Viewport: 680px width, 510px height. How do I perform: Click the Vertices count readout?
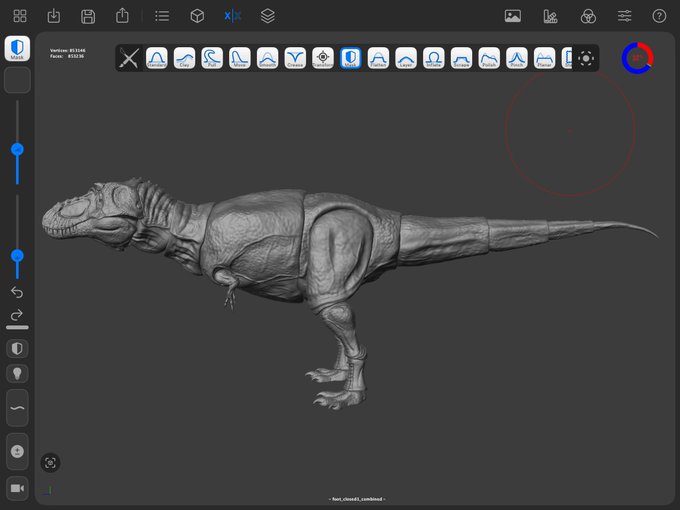(68, 50)
